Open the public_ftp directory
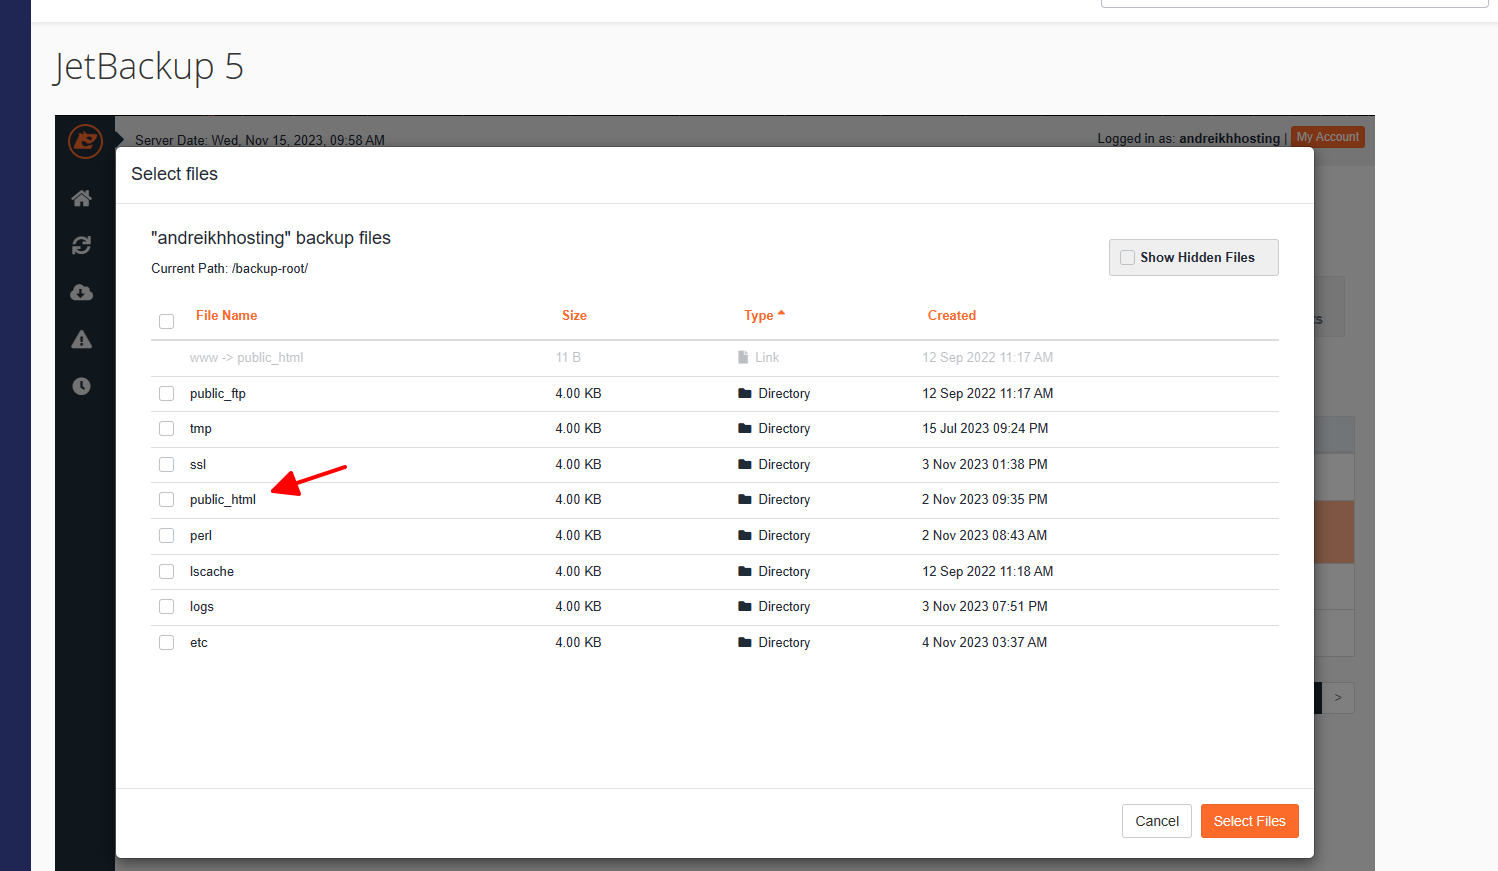1498x871 pixels. [218, 393]
